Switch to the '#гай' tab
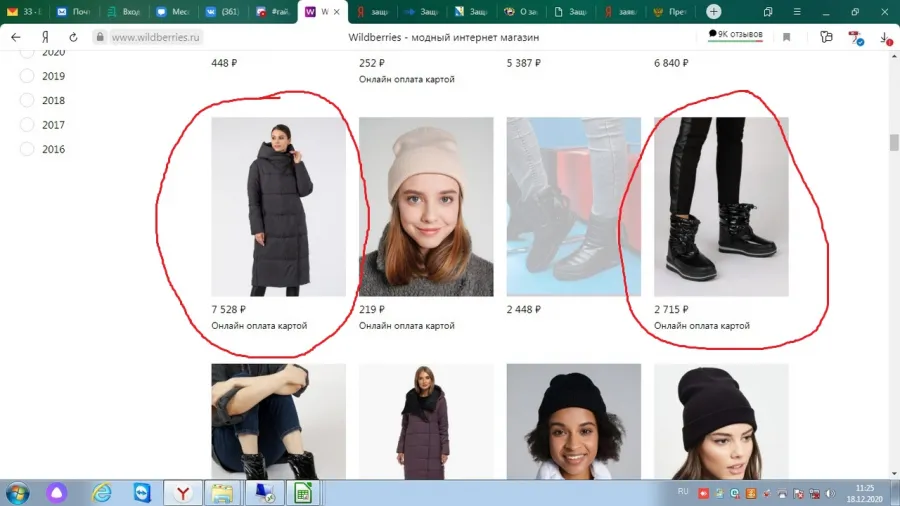 (x=273, y=11)
